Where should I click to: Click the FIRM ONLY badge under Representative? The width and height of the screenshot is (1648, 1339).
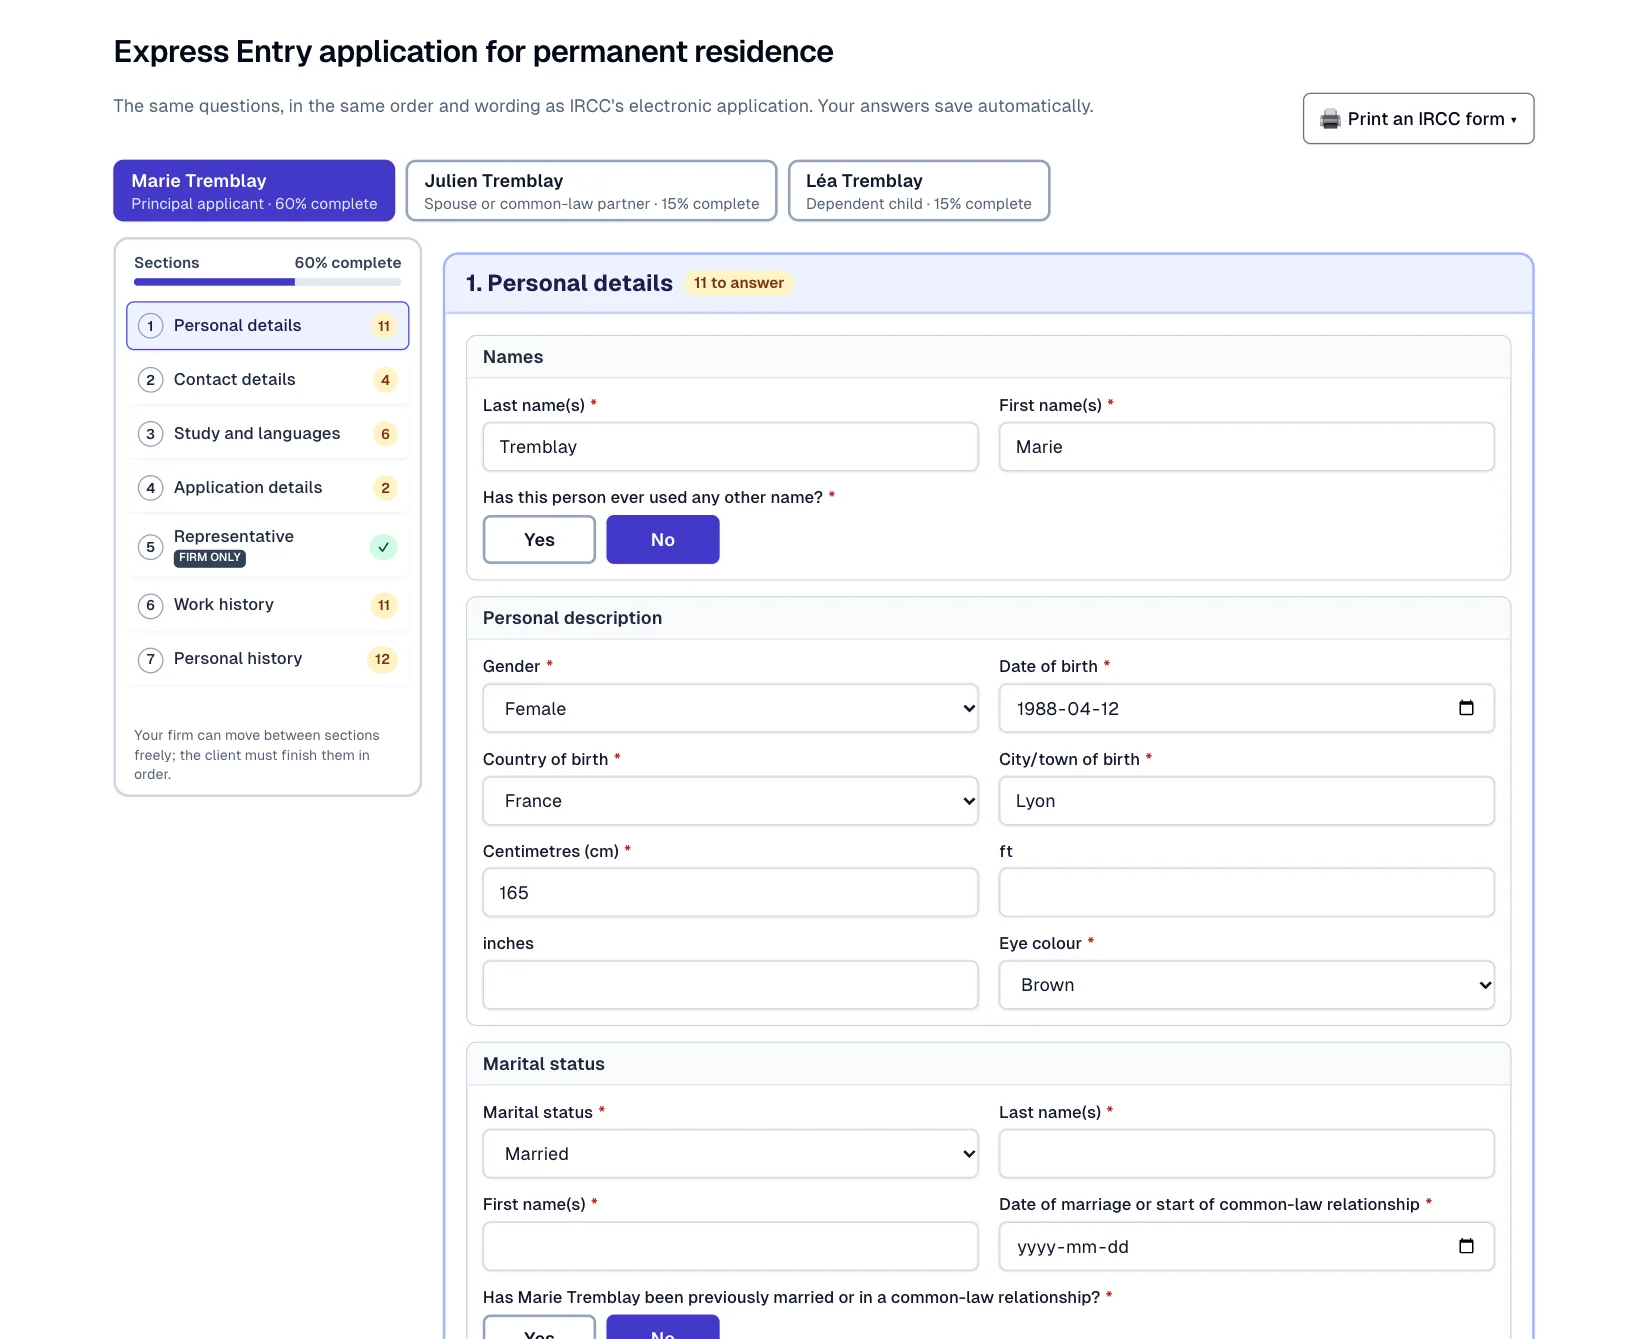pos(210,558)
